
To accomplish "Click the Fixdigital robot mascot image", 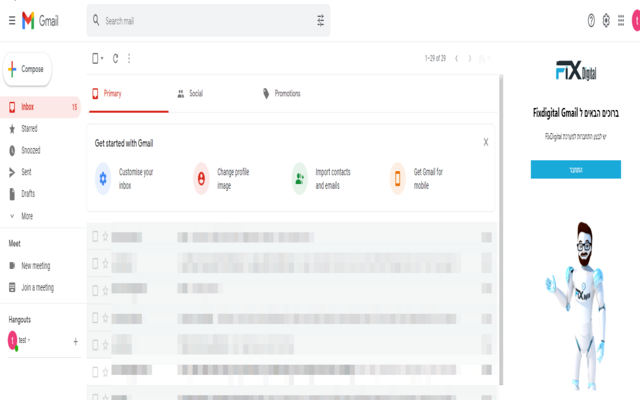I will tap(577, 306).
